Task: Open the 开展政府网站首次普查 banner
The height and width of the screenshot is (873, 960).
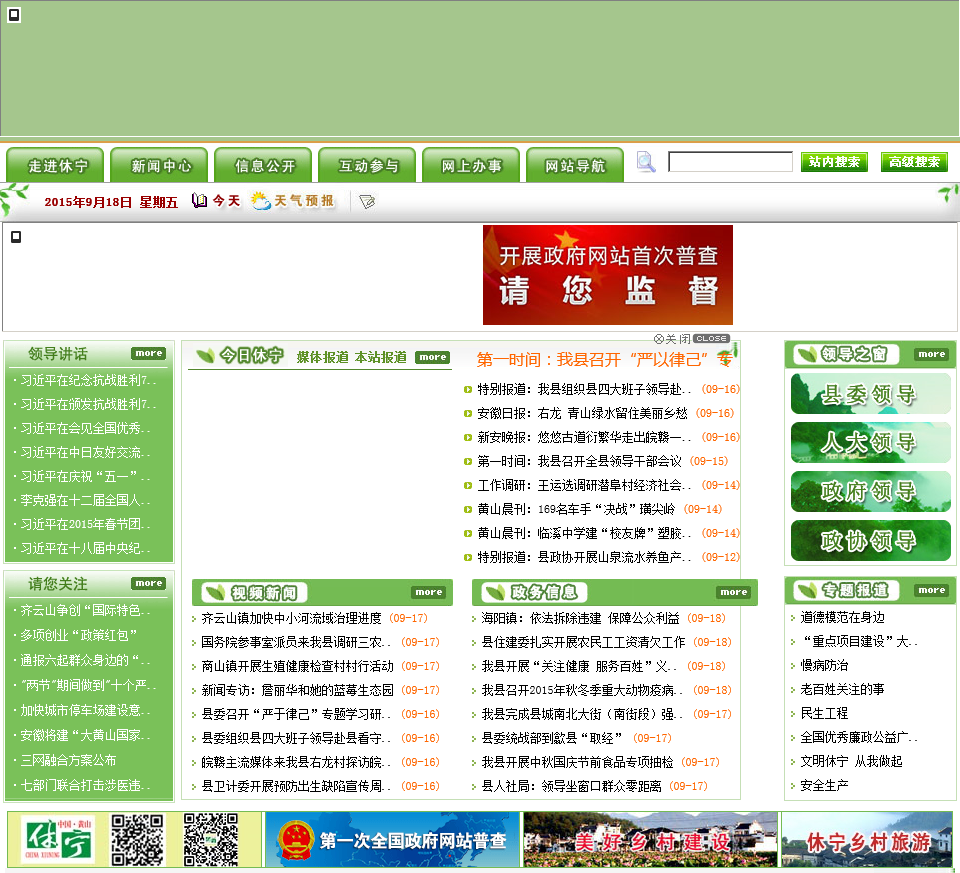Action: [607, 275]
